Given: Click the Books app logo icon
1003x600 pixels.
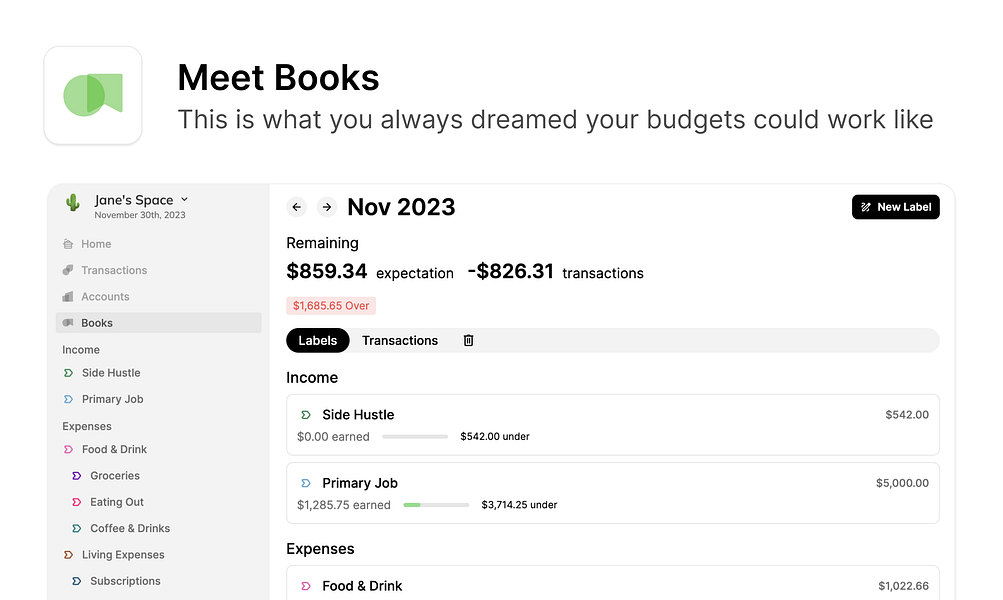Looking at the screenshot, I should 93,95.
